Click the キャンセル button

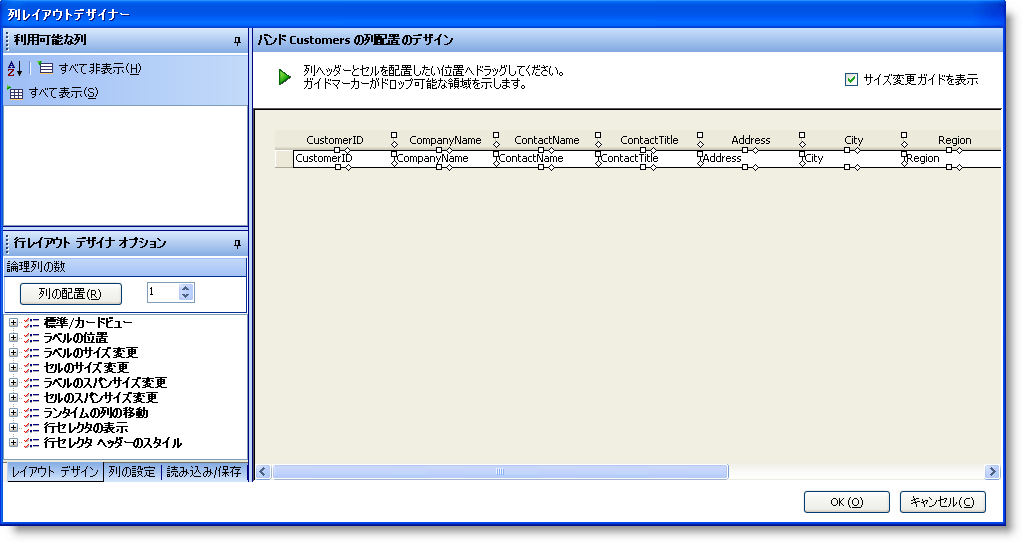pos(942,502)
